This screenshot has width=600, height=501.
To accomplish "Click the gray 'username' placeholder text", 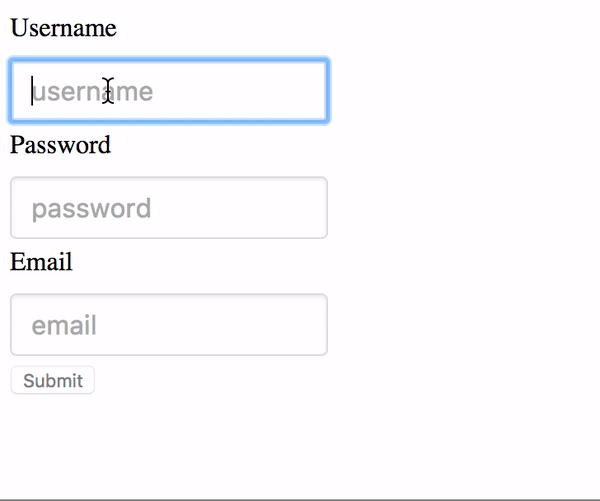I will coord(93,92).
